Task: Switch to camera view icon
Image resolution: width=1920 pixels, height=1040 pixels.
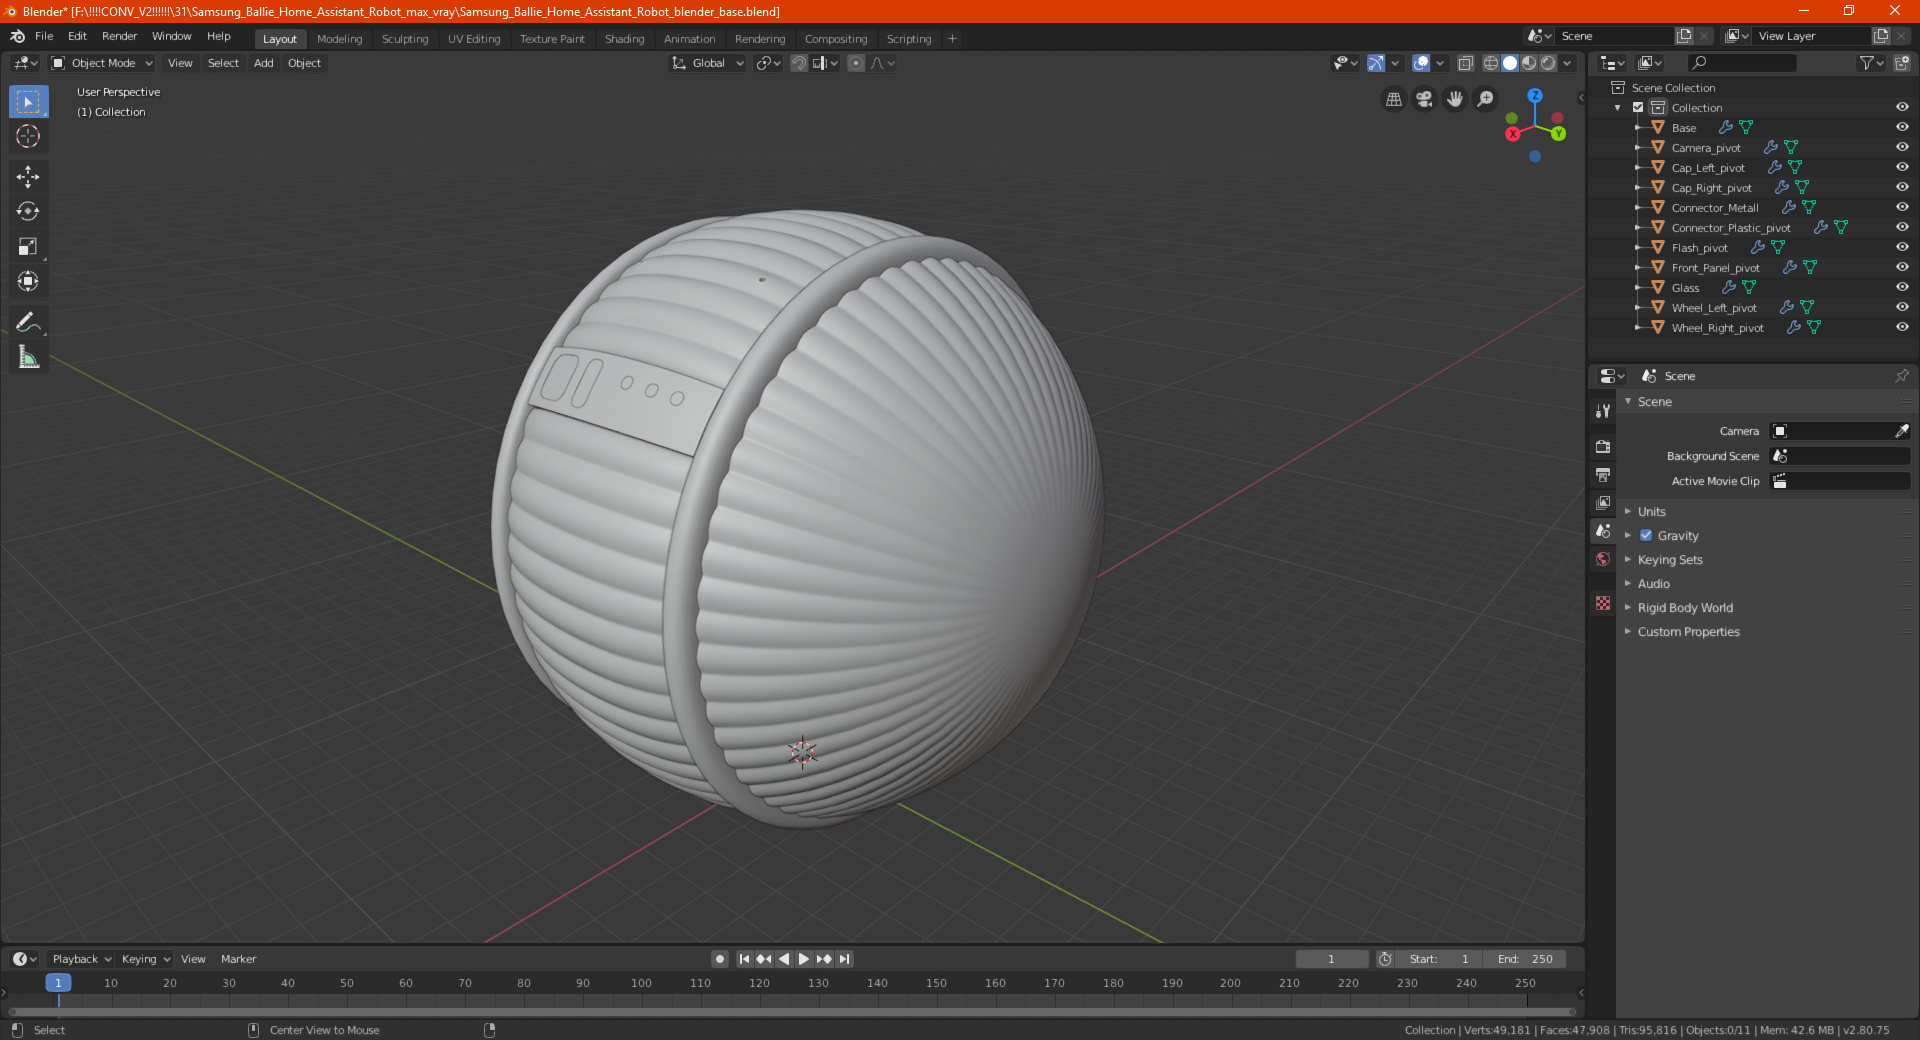Action: [1424, 99]
